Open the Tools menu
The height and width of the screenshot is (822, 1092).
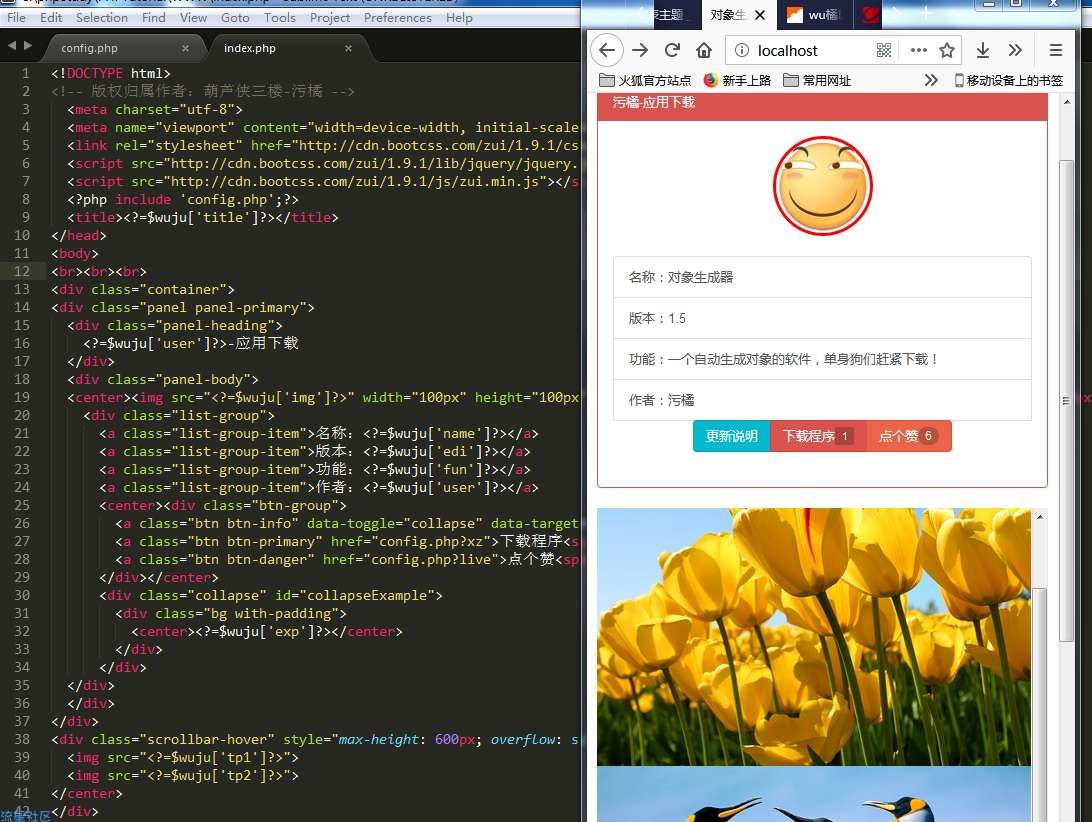(x=279, y=17)
